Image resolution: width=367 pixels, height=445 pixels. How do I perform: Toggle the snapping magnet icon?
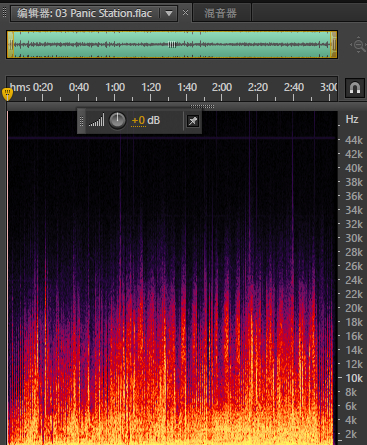[x=355, y=88]
